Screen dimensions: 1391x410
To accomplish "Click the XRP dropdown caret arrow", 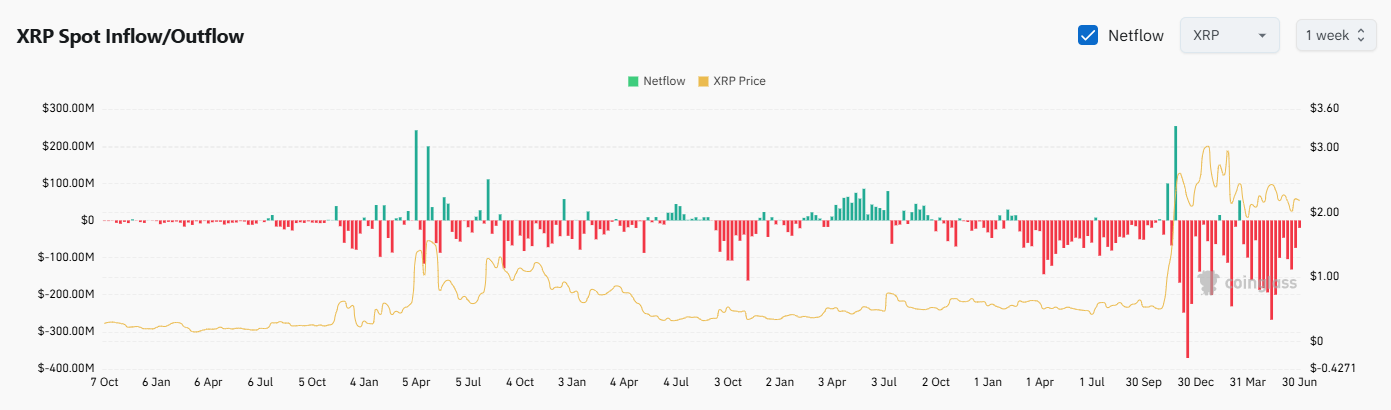I will 1262,36.
